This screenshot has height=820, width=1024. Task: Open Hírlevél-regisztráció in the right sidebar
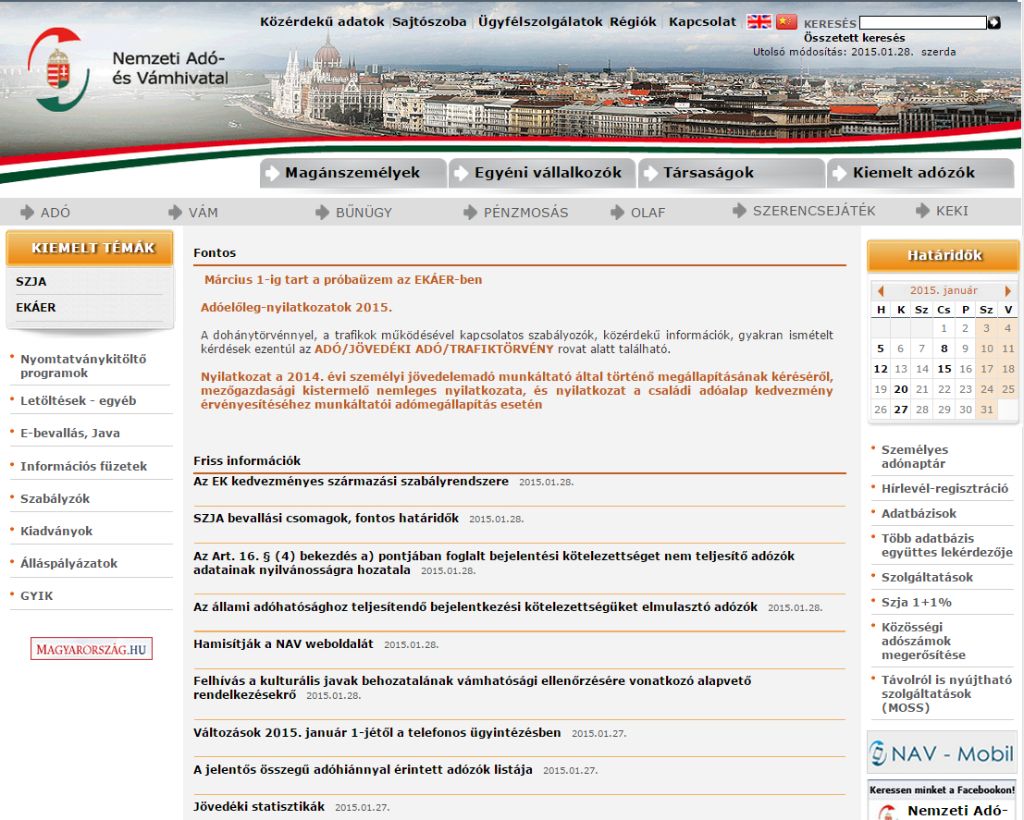(x=944, y=489)
